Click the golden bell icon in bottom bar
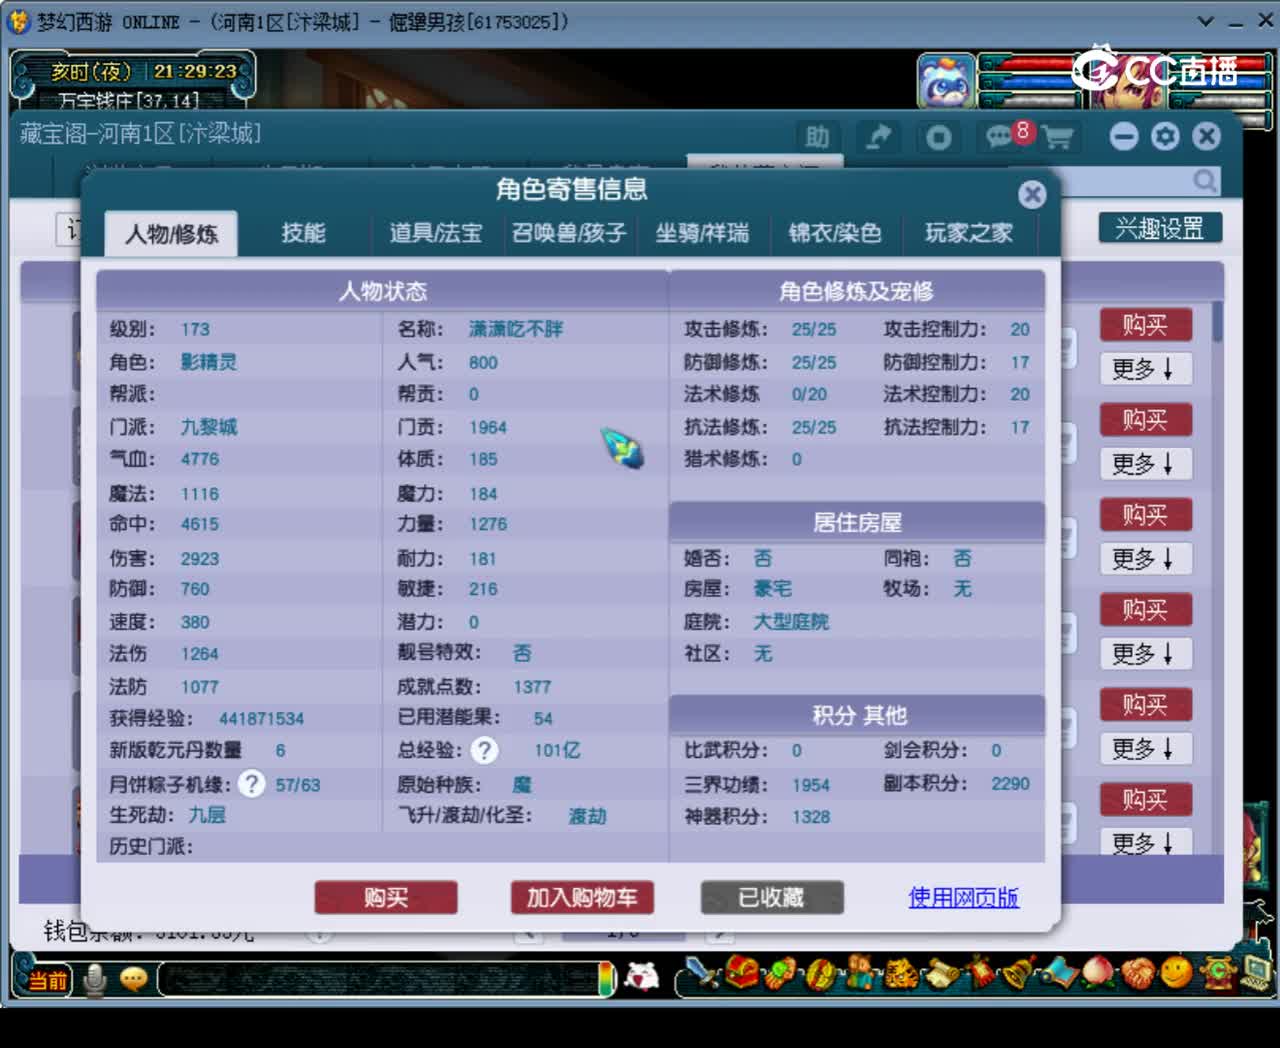Screen dimensions: 1280x1048 point(1018,973)
